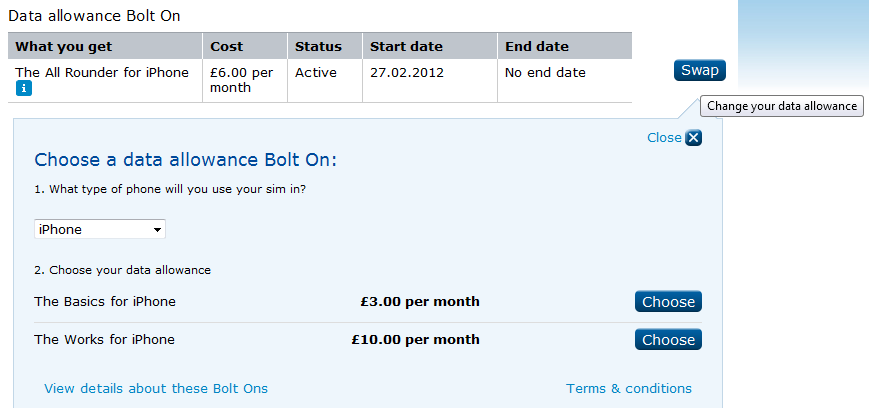Click the arrow on the iPhone combo box
The image size is (869, 408).
[x=157, y=230]
